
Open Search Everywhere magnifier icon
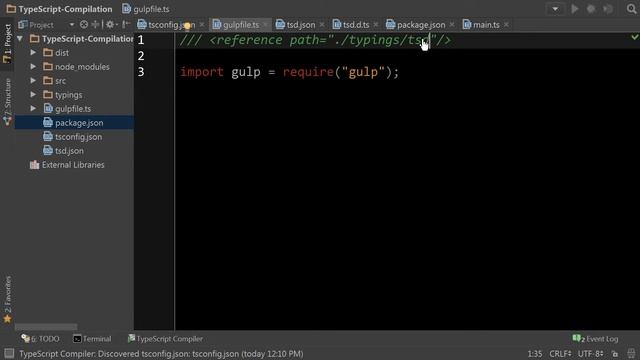pos(631,9)
